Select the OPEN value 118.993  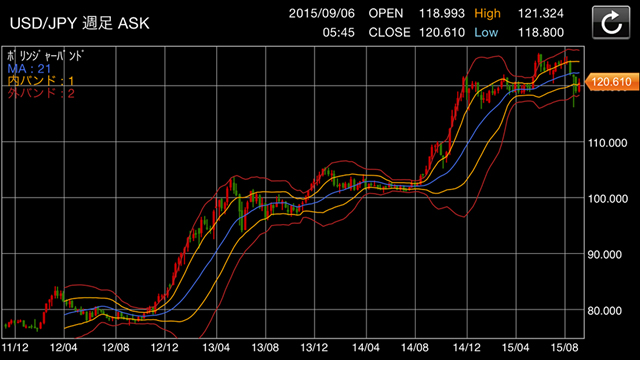pos(442,13)
